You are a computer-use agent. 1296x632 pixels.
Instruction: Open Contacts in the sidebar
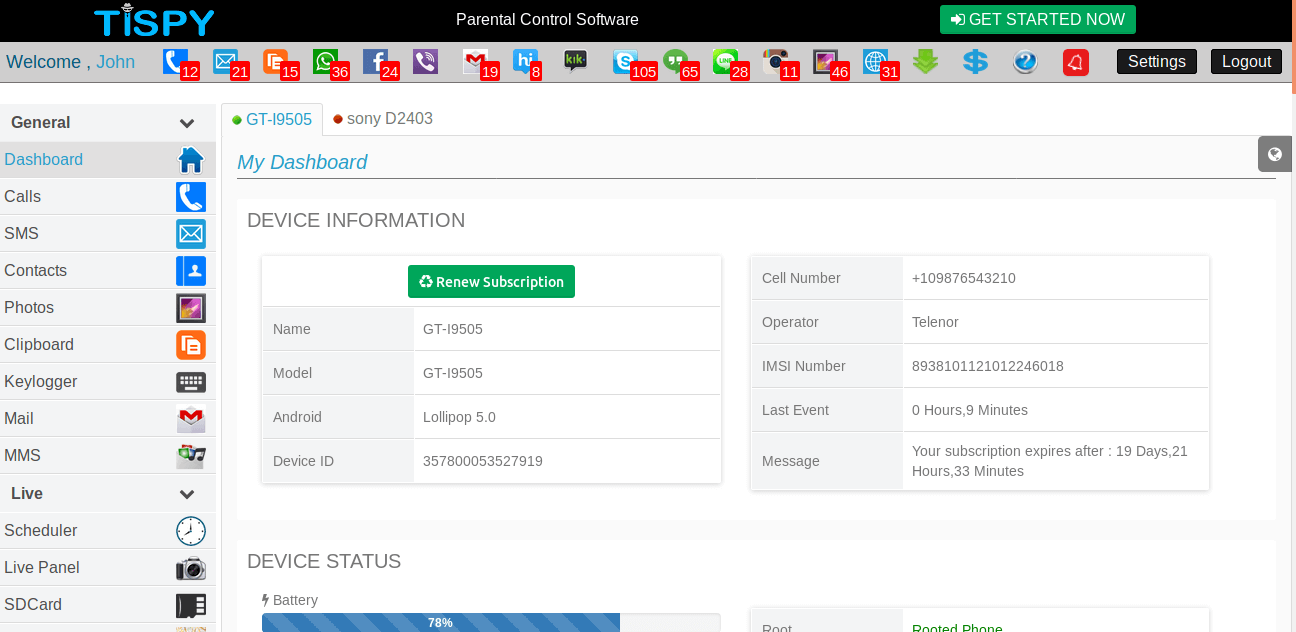pyautogui.click(x=108, y=271)
